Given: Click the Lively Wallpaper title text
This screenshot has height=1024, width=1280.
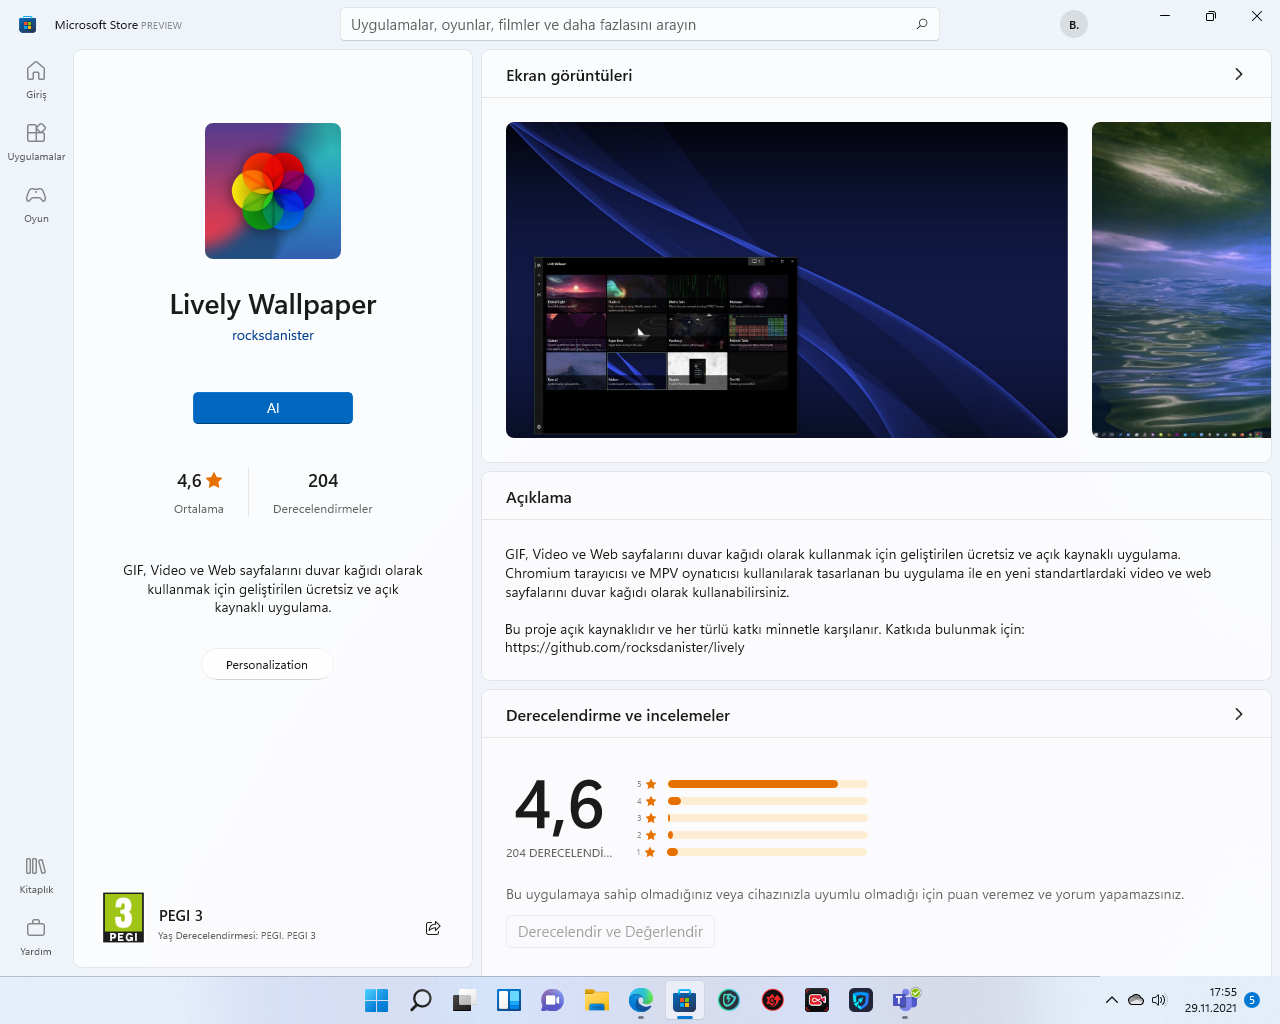Looking at the screenshot, I should tap(273, 304).
